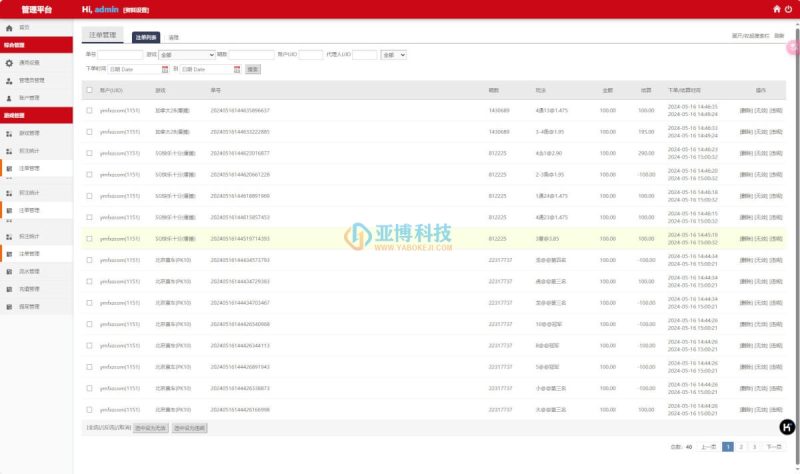Tick the checkbox of the 14:46:23 order row
Screen dimensions: 800x474
[89, 153]
